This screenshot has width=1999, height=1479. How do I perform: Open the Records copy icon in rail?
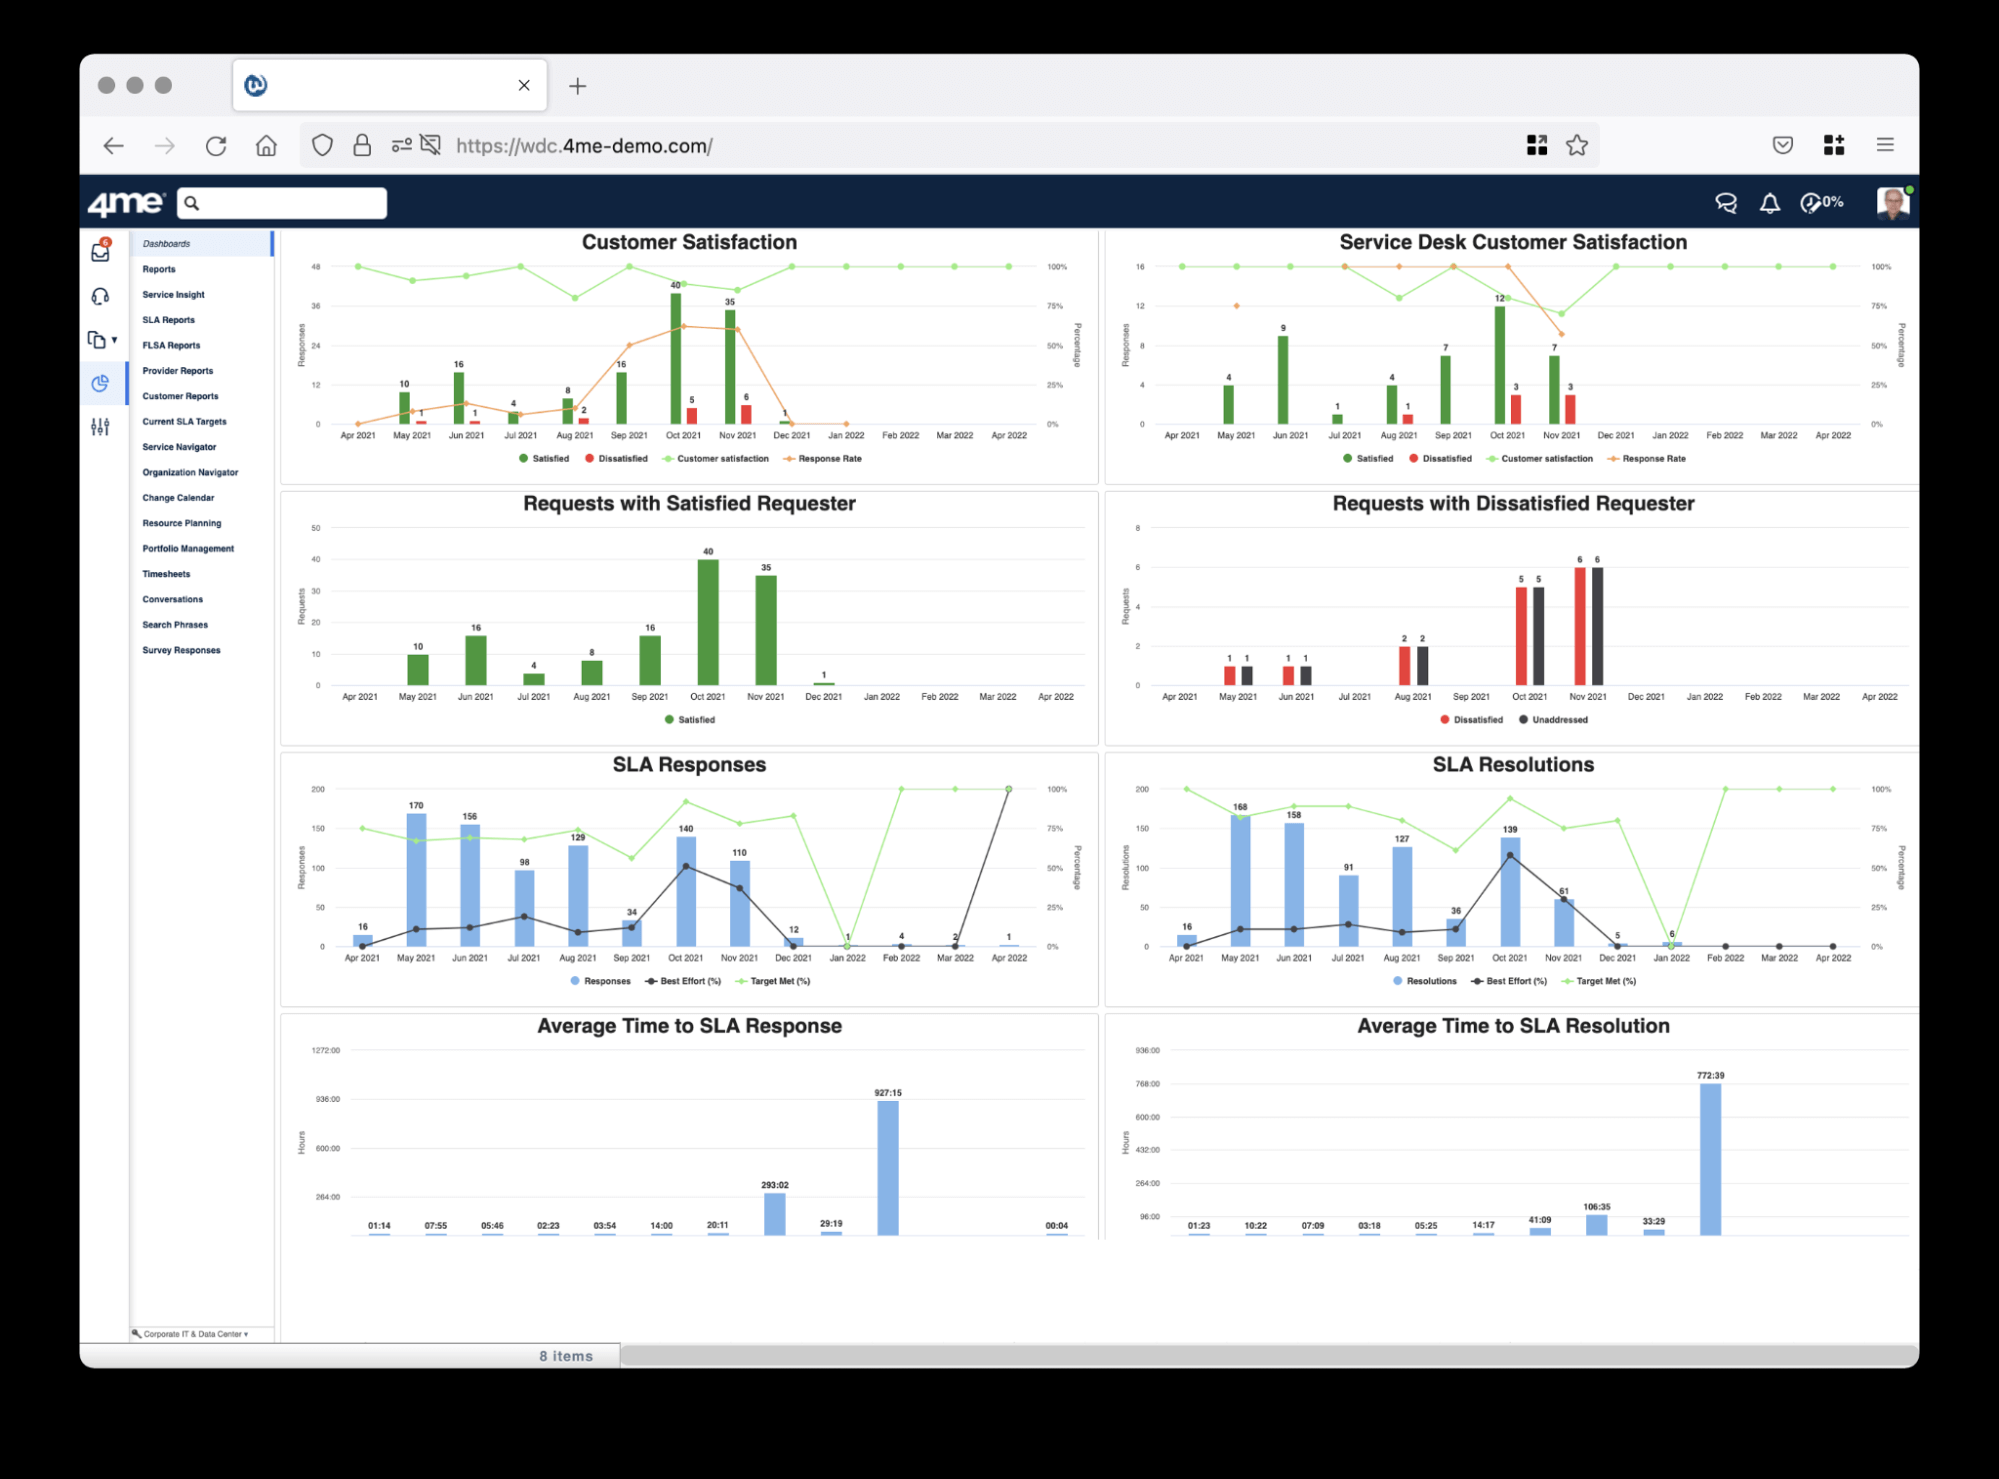pyautogui.click(x=97, y=340)
